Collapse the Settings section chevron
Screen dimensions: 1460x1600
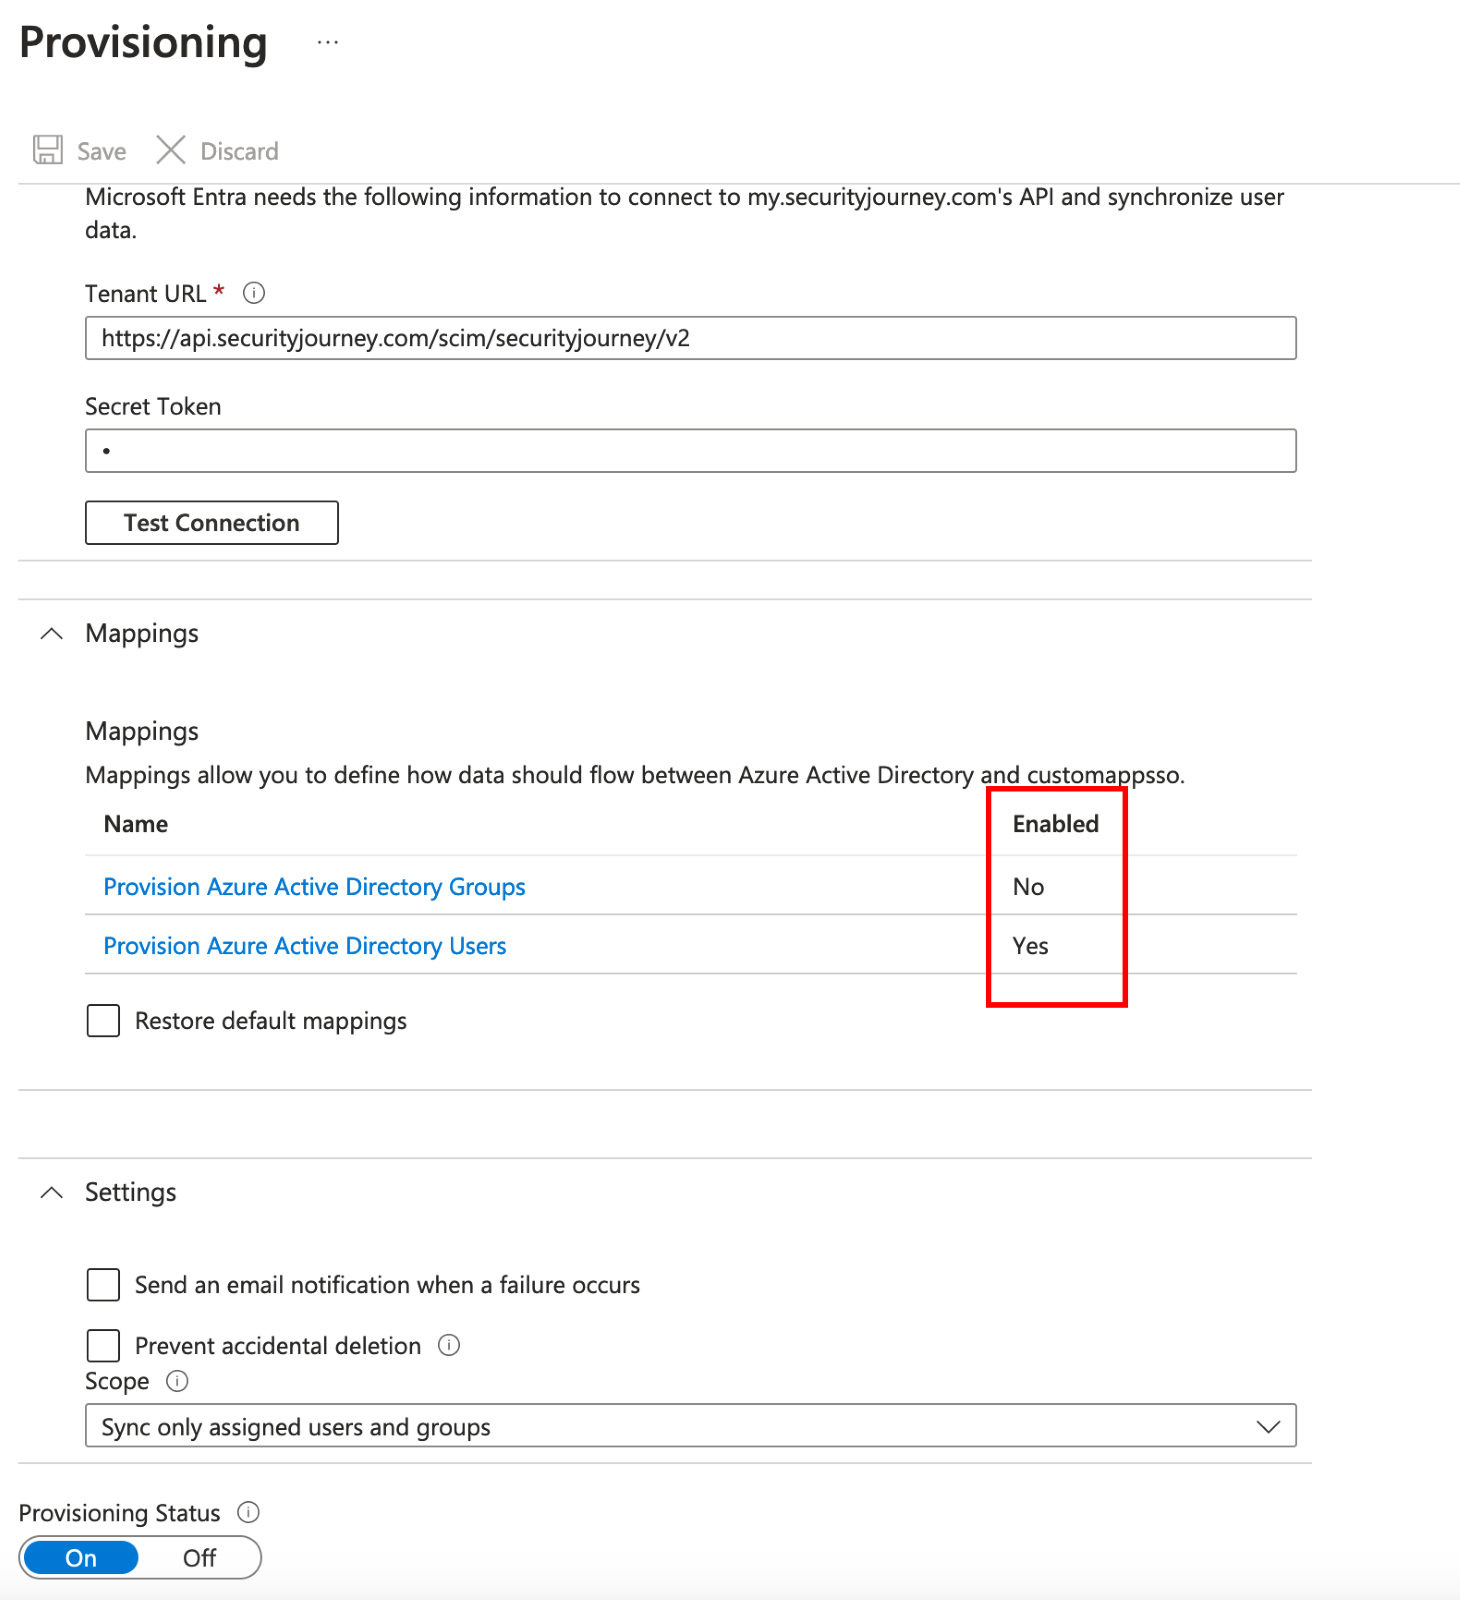[x=51, y=1192]
